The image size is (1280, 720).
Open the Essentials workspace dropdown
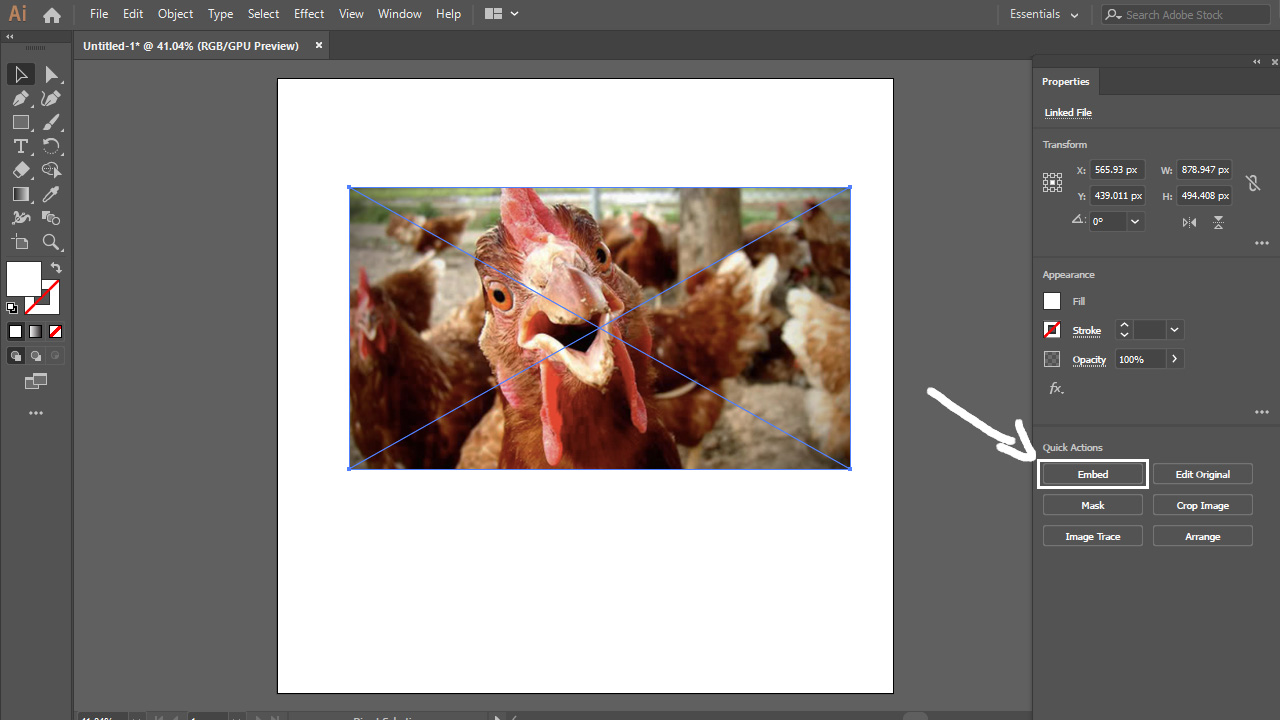[1044, 15]
